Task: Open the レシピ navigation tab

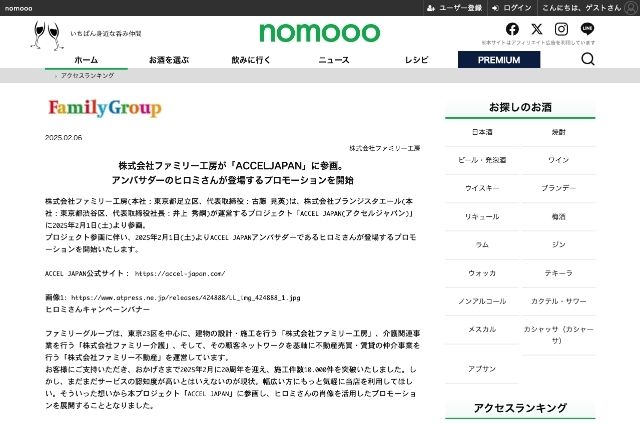Action: 417,60
